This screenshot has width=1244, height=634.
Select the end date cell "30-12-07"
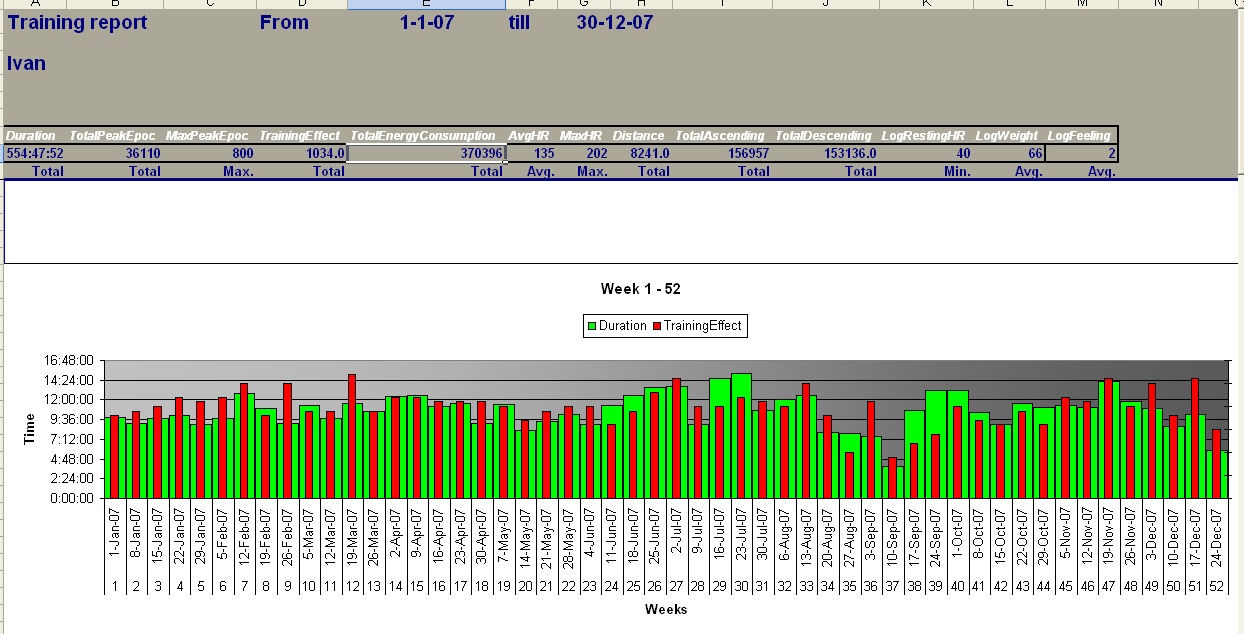tap(615, 22)
